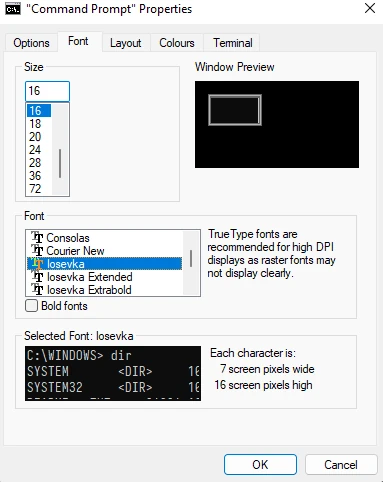This screenshot has width=383, height=482.
Task: Select the Consolas font
Action: click(x=104, y=238)
